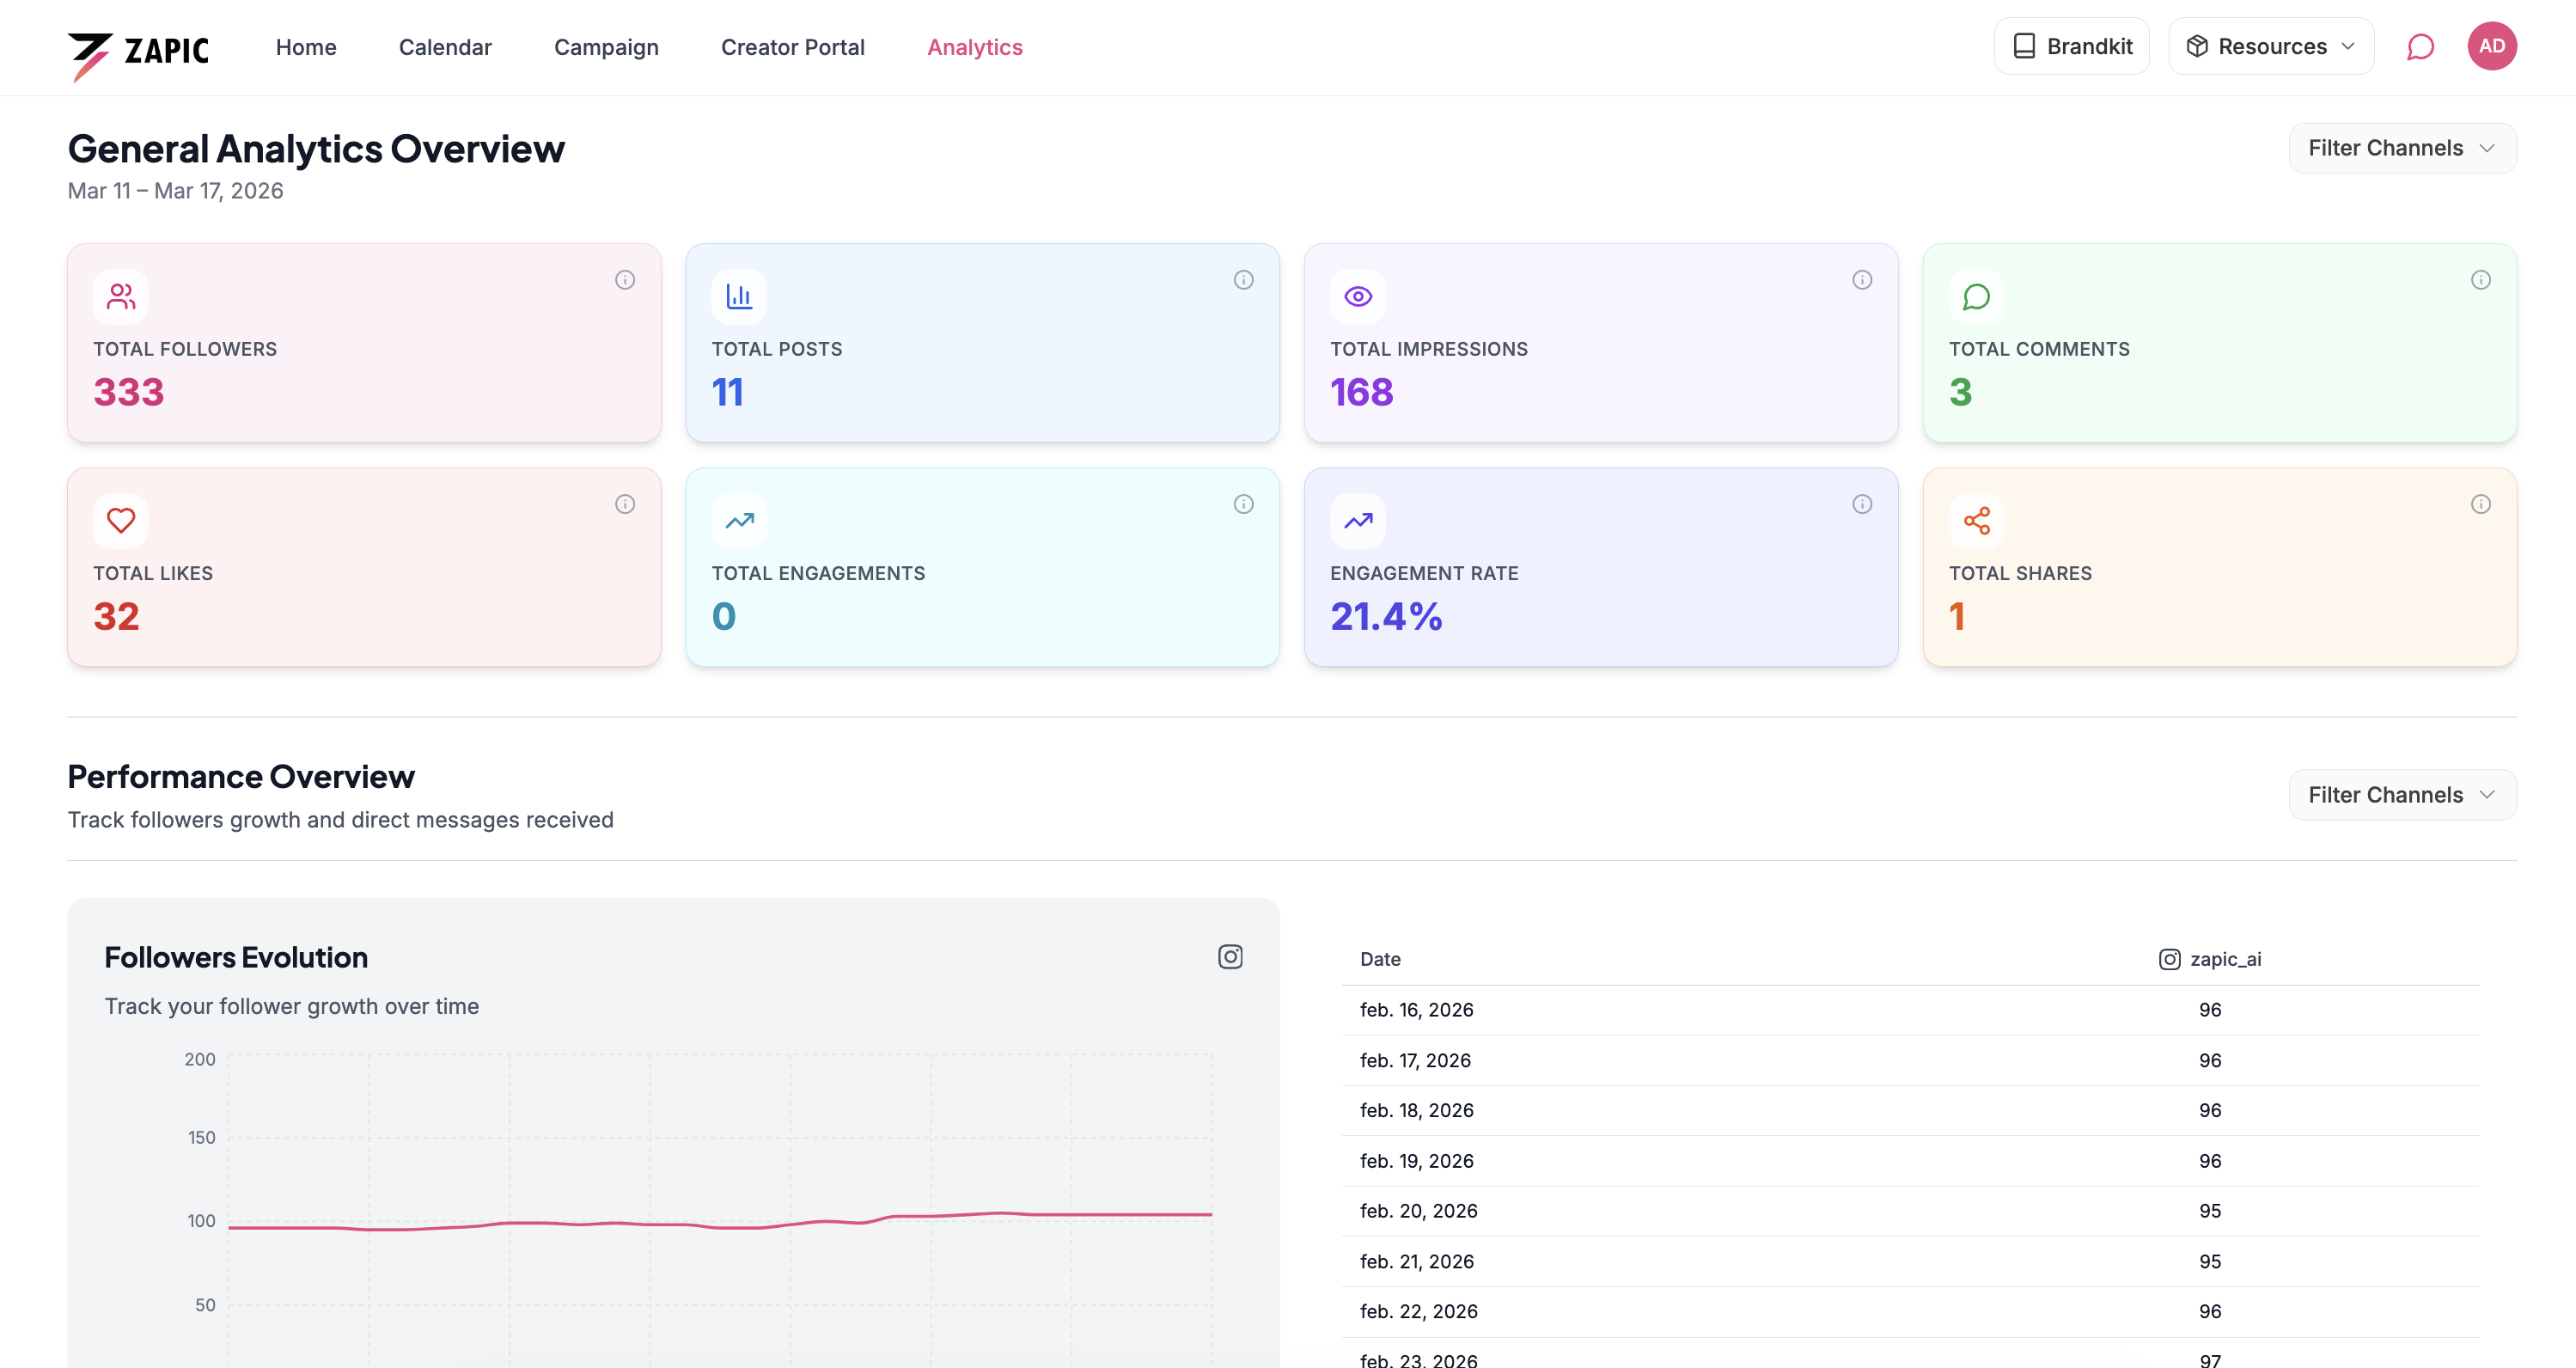Viewport: 2576px width, 1368px height.
Task: Open Filter Channels in Performance Overview
Action: click(x=2401, y=795)
